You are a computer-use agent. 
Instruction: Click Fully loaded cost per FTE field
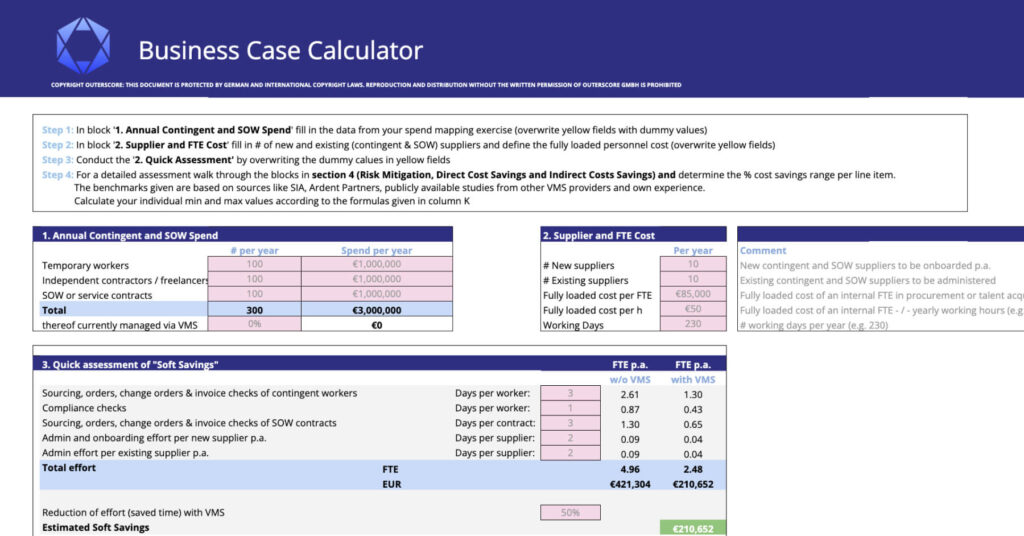pyautogui.click(x=693, y=295)
